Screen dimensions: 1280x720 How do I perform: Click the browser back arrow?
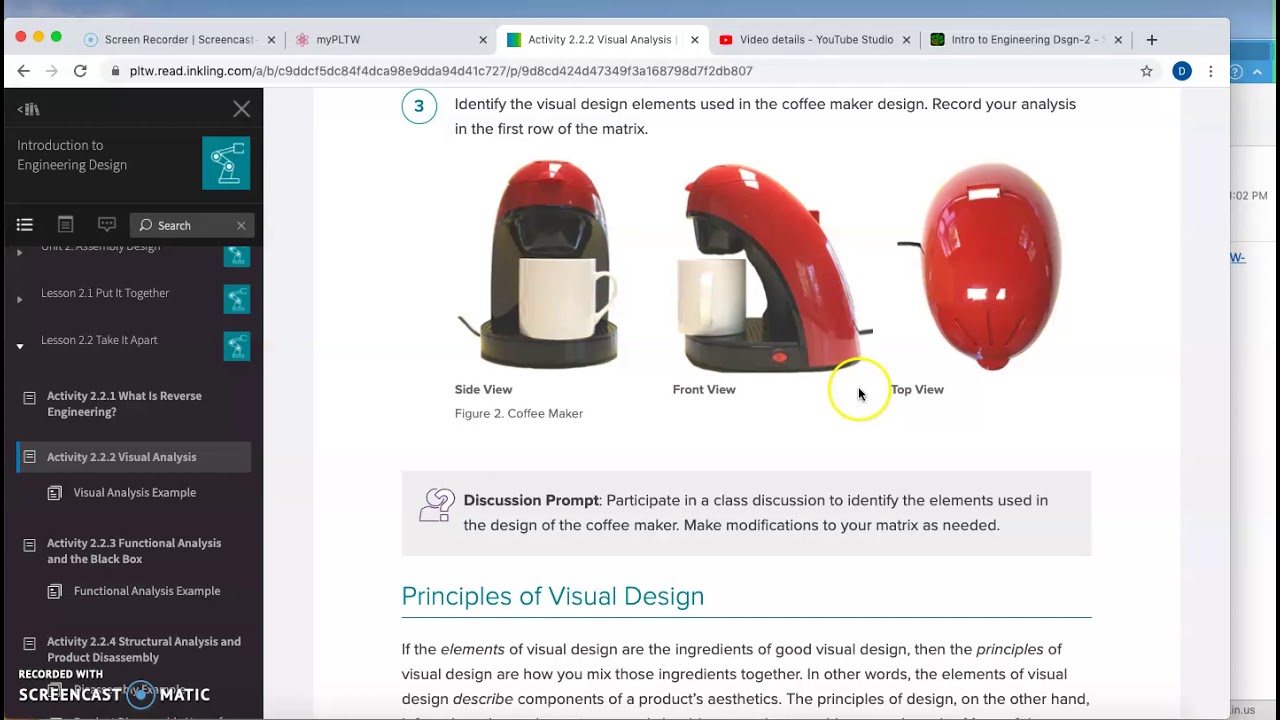pos(24,71)
